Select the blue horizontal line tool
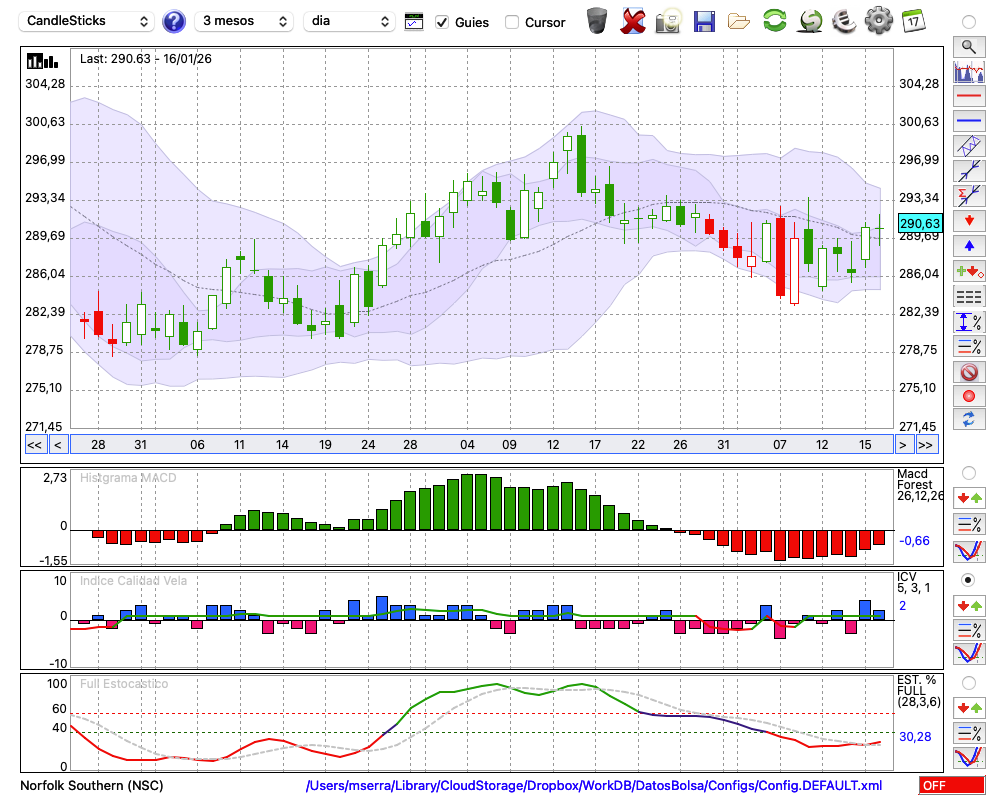 pyautogui.click(x=968, y=121)
